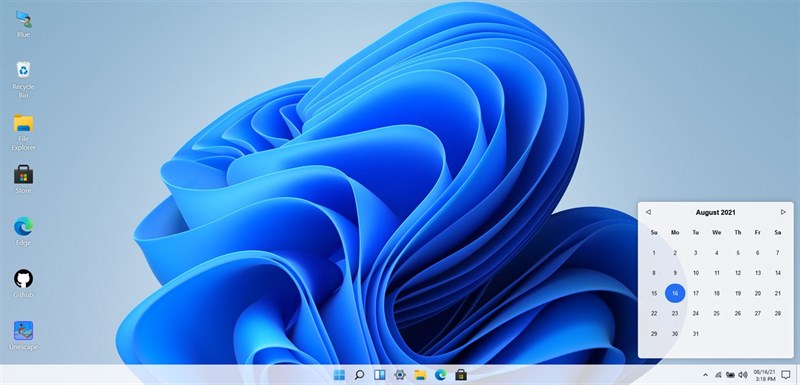800x385 pixels.
Task: Pick date 17 in the calendar
Action: point(695,293)
